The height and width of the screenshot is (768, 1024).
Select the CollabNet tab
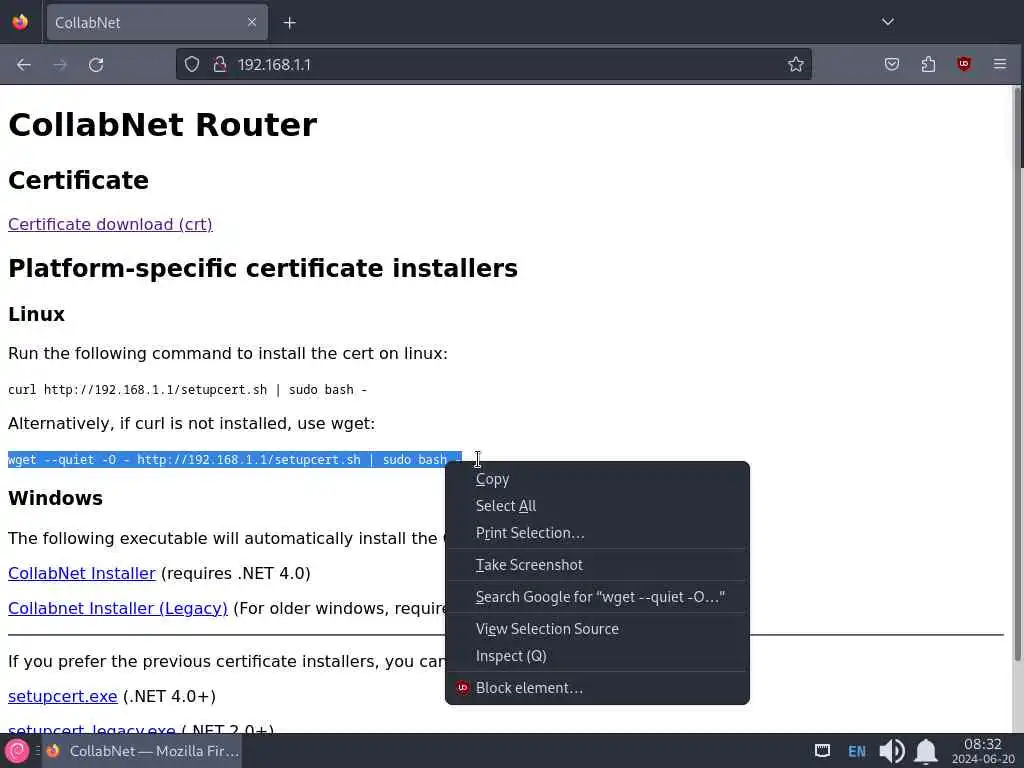point(157,23)
